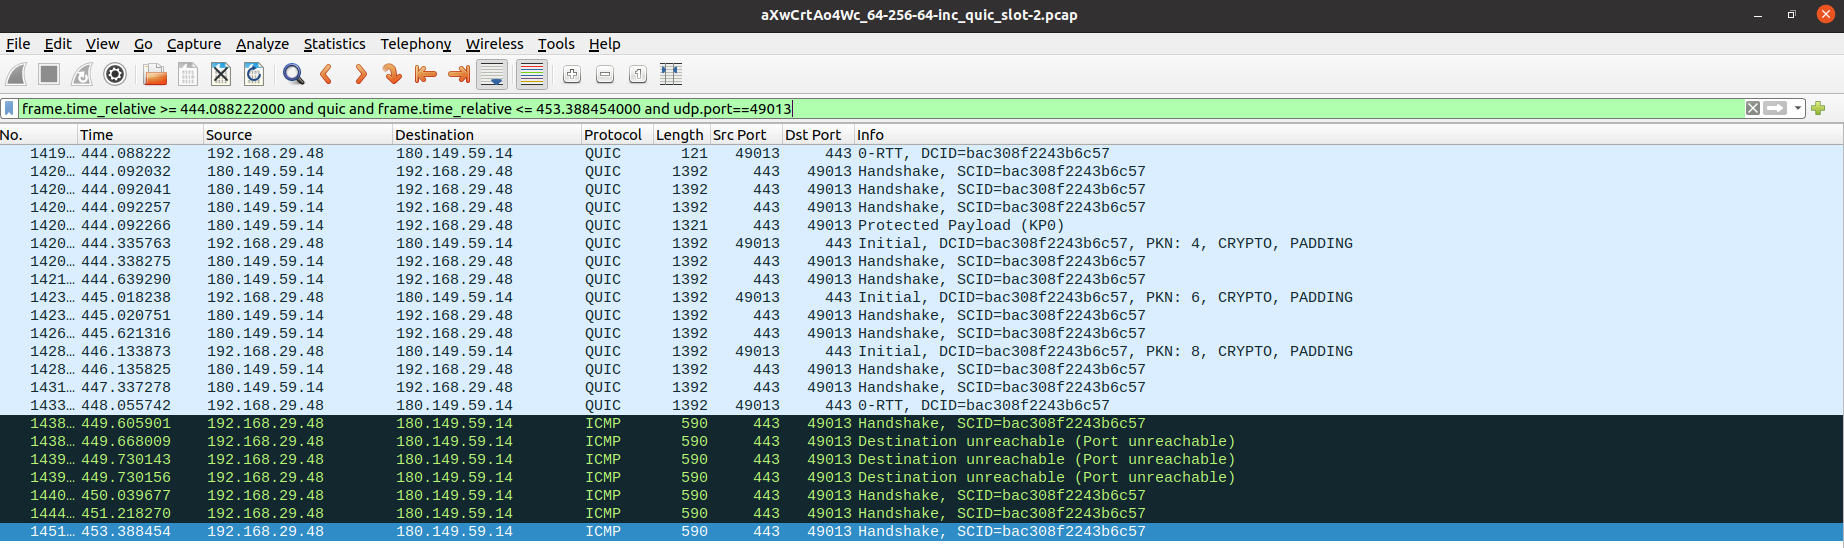The width and height of the screenshot is (1844, 548).
Task: Select the Handshake packet at 447.337278
Action: pos(921,388)
